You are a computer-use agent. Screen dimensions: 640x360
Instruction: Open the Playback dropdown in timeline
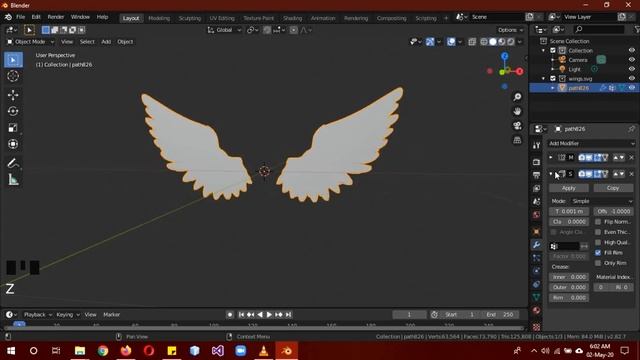click(x=38, y=315)
